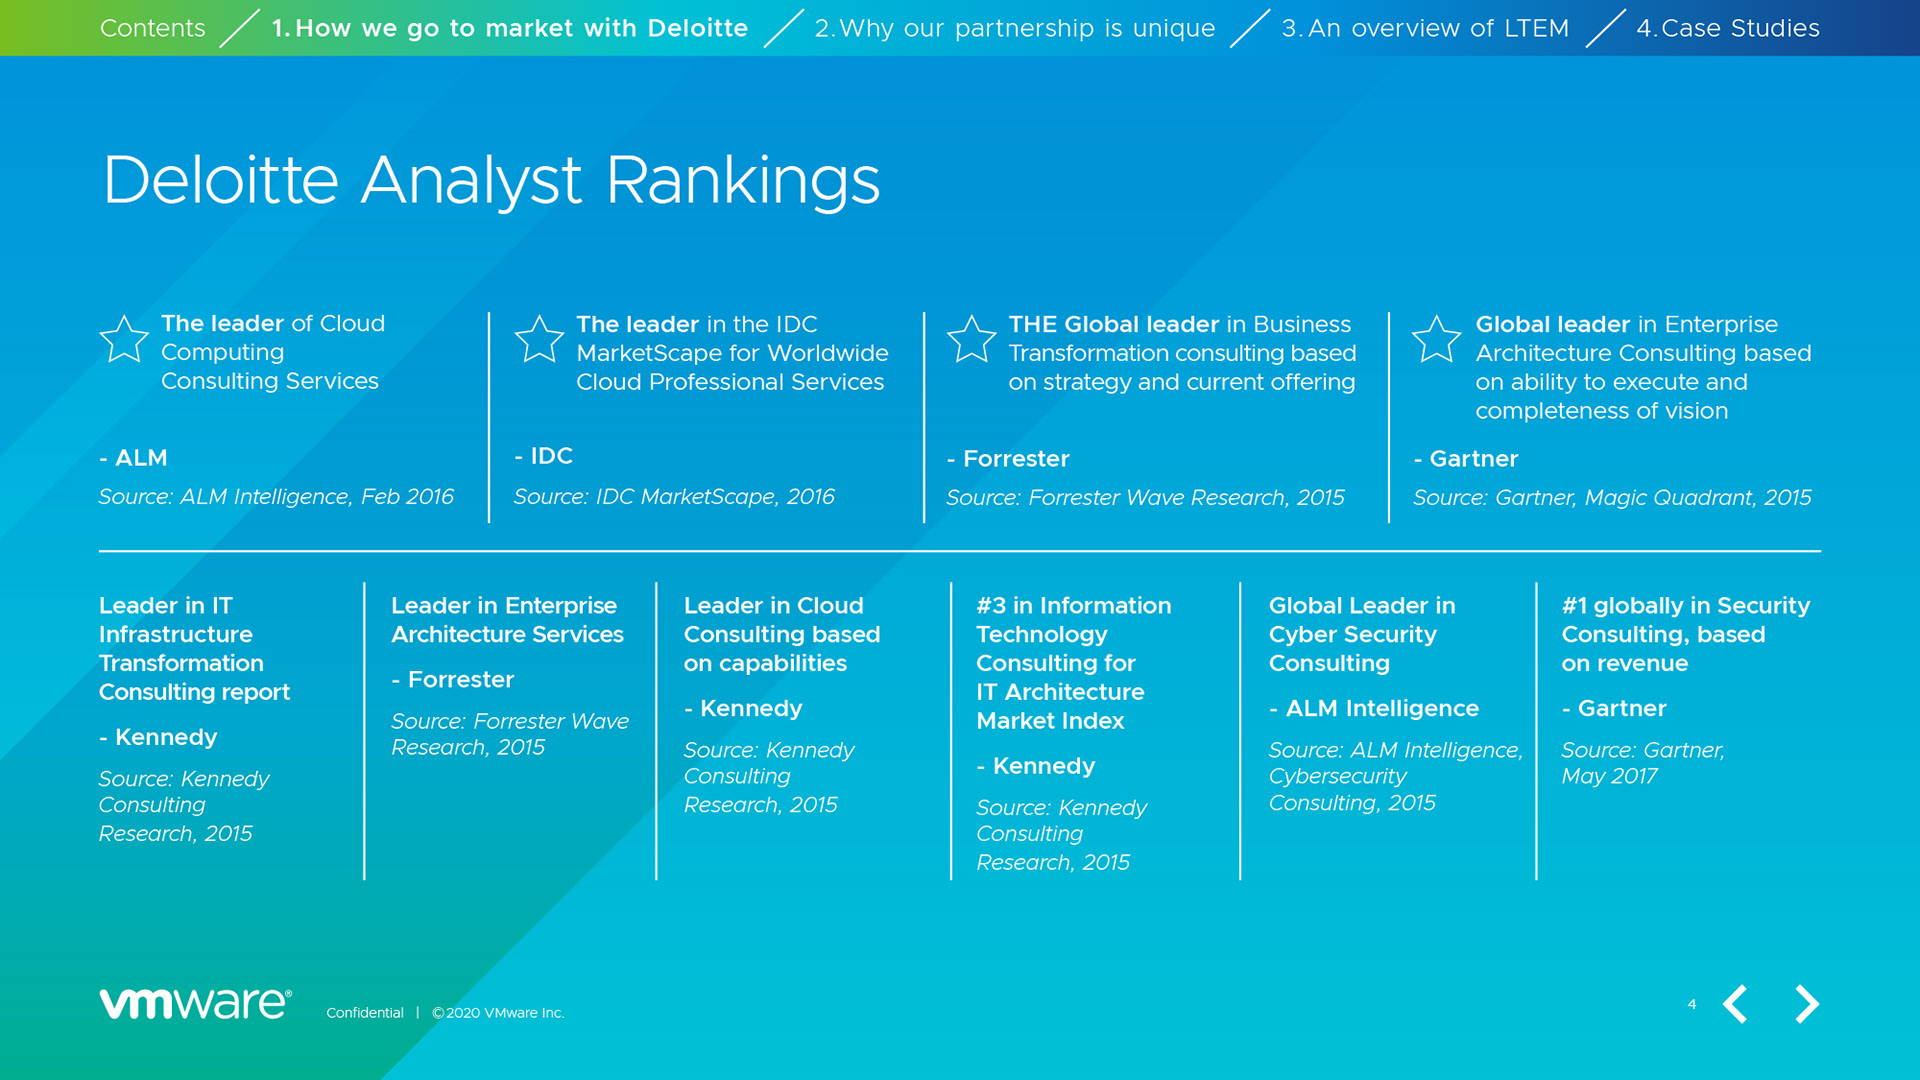Viewport: 1920px width, 1080px height.
Task: Click 'Source: ALM Intelligence, Feb 2016'
Action: tap(276, 497)
